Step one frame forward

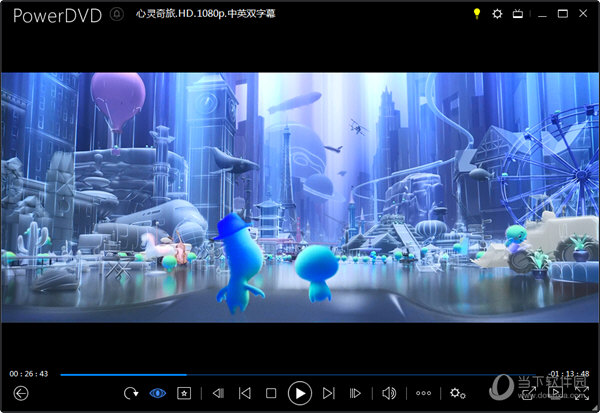point(355,393)
